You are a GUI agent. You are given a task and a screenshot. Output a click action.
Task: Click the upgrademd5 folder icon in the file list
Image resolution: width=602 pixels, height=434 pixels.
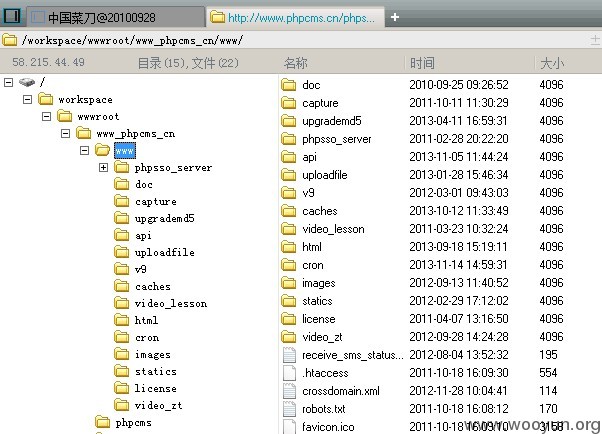289,121
